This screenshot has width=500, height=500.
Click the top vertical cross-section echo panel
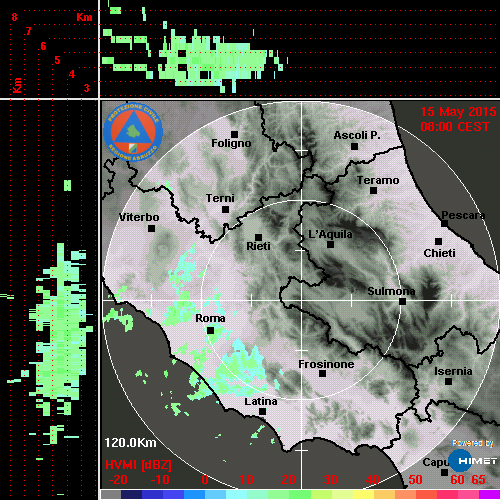click(299, 49)
